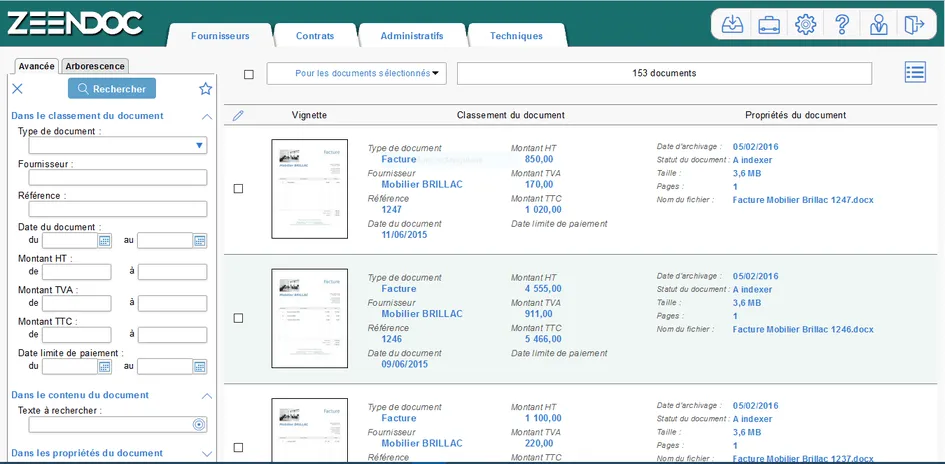The height and width of the screenshot is (464, 945).
Task: Tick checkbox for invoice reference 1246
Action: (x=238, y=318)
